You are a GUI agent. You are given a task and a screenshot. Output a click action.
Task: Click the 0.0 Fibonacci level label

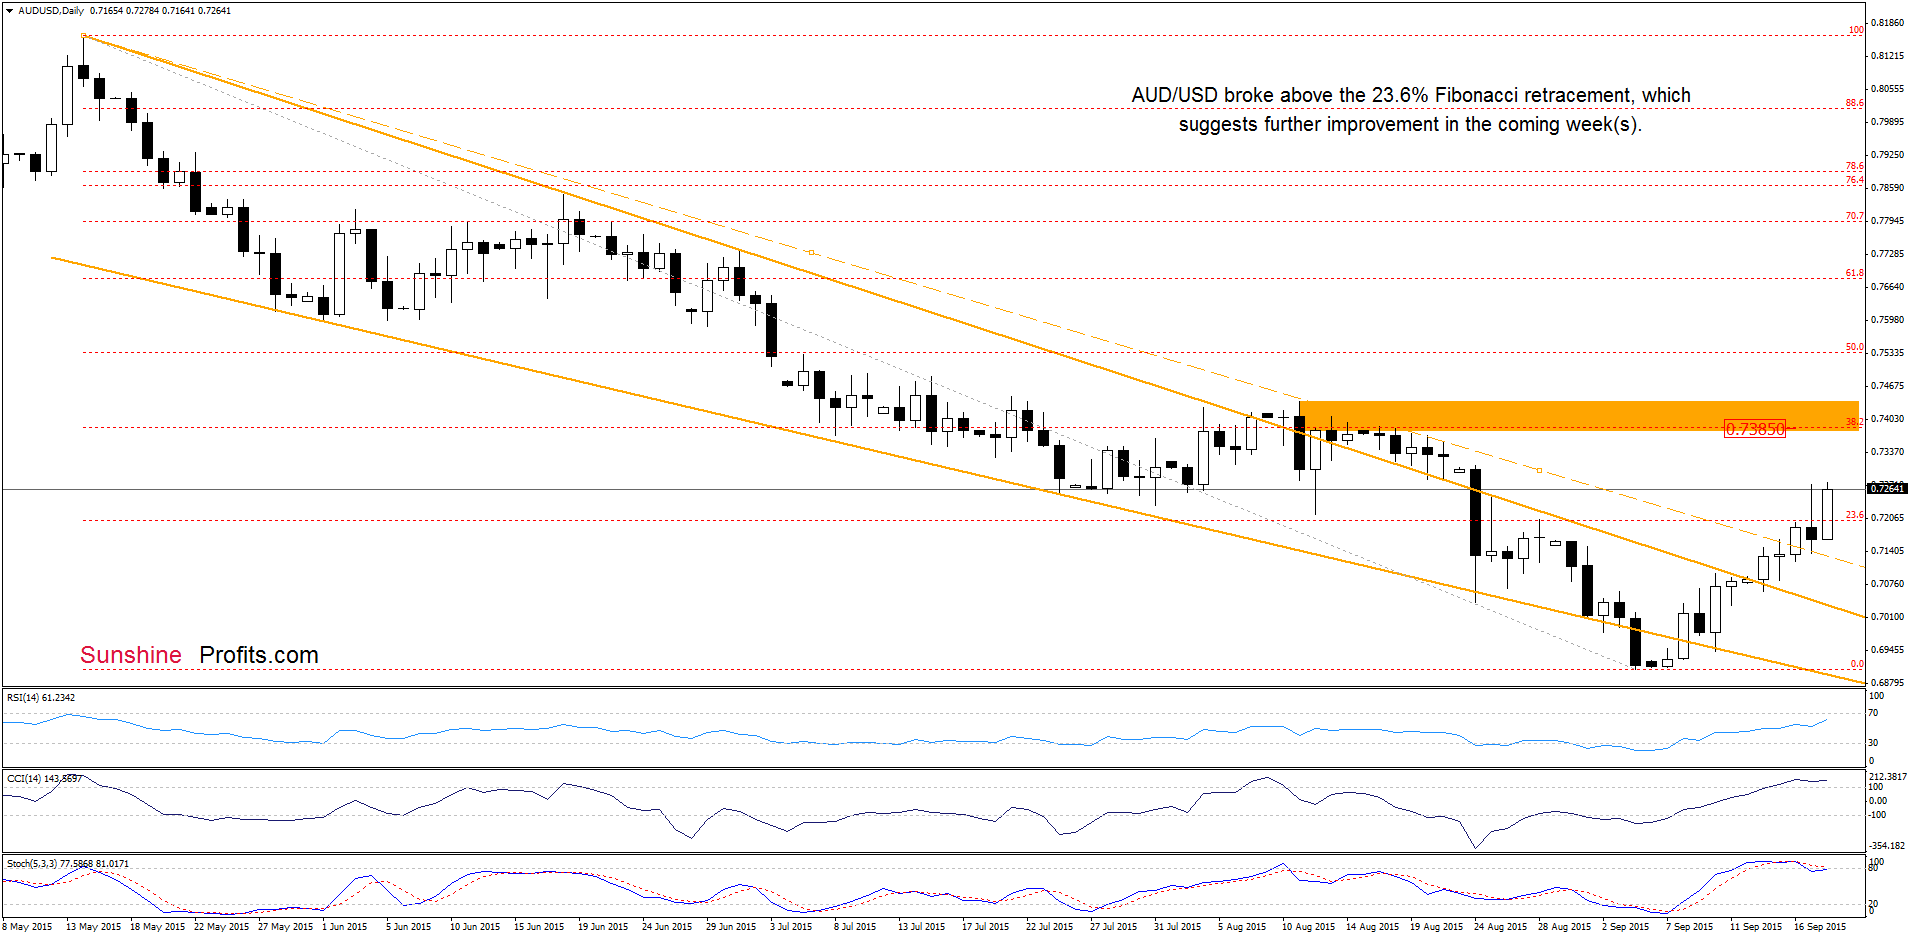pyautogui.click(x=1857, y=664)
